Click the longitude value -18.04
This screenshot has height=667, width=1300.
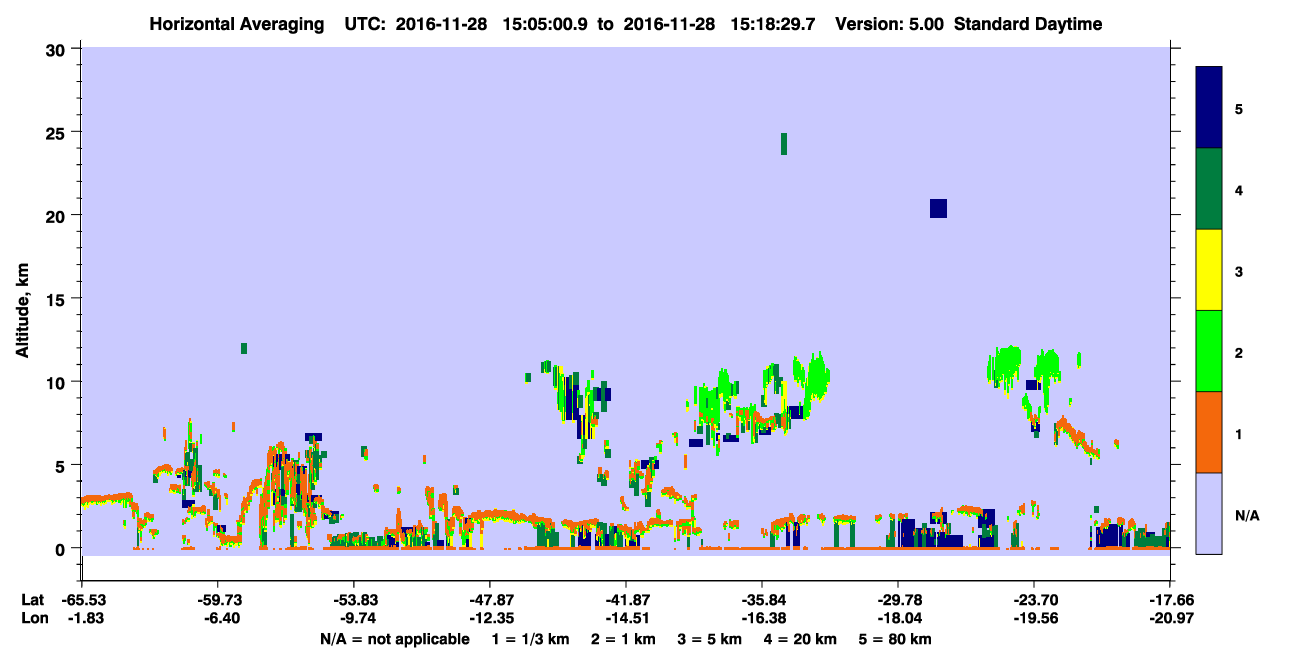(x=898, y=618)
